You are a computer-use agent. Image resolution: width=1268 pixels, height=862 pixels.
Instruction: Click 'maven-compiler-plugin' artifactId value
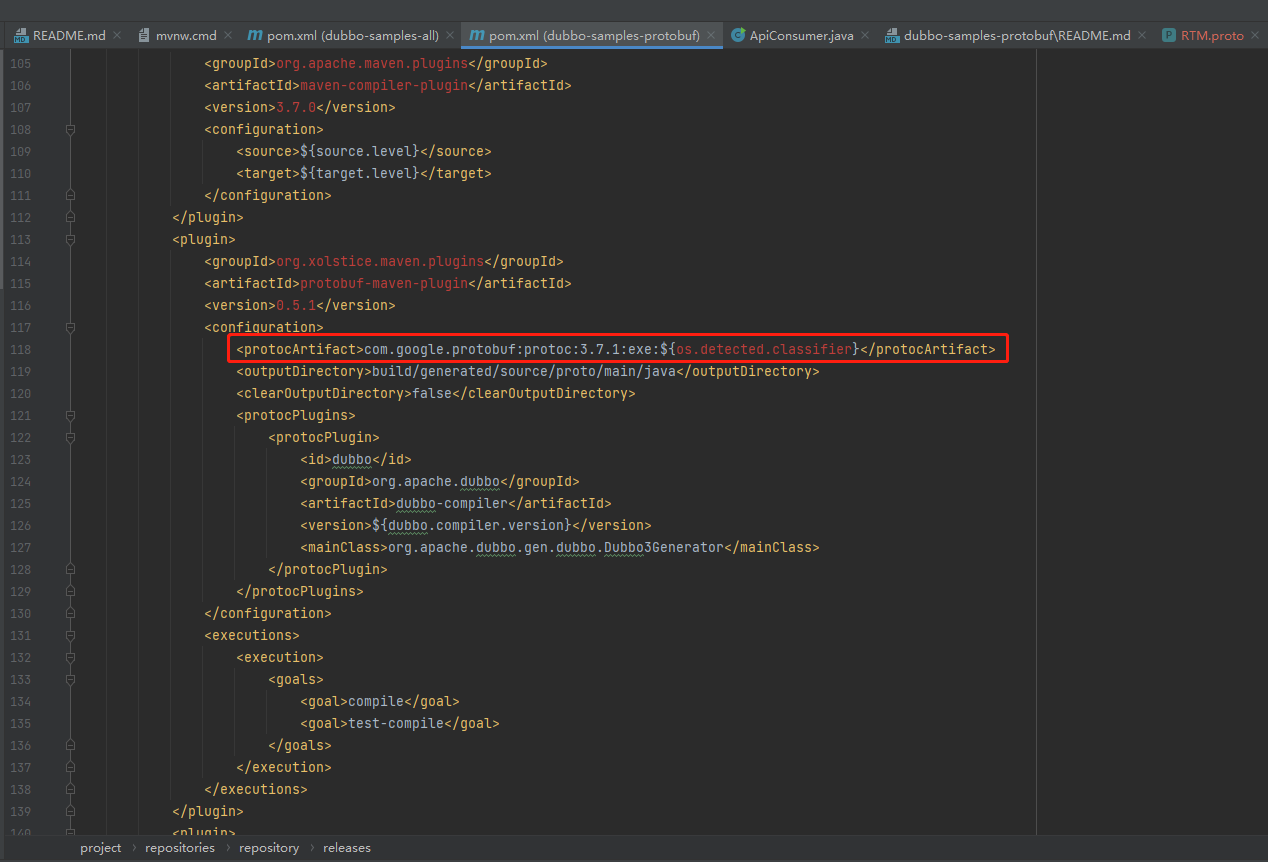tap(384, 85)
